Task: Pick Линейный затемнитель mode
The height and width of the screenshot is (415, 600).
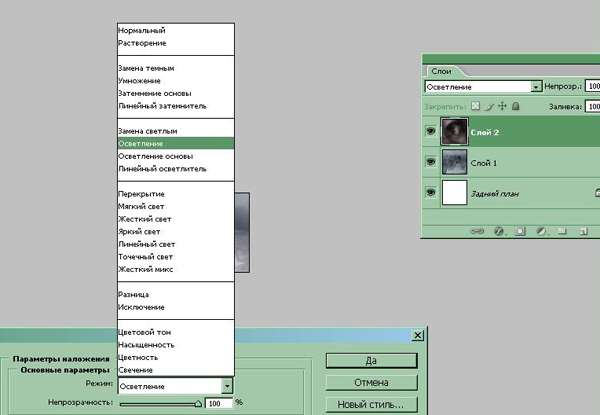Action: pos(176,106)
